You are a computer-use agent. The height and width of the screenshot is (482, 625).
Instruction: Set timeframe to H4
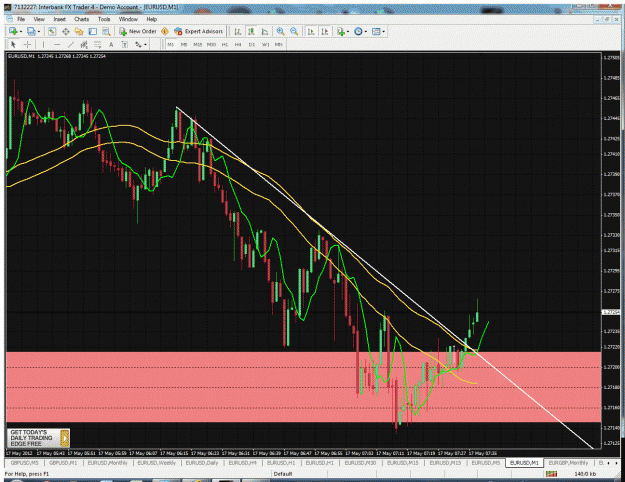pos(238,45)
